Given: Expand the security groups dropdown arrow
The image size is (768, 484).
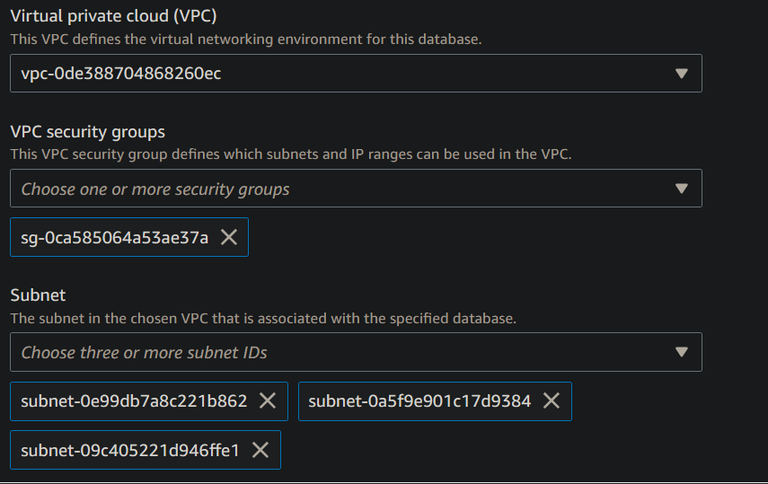Looking at the screenshot, I should [x=682, y=188].
